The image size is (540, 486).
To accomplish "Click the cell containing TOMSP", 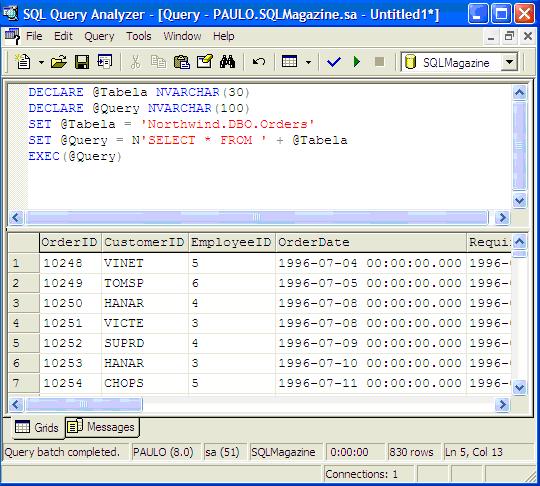I will pyautogui.click(x=145, y=283).
